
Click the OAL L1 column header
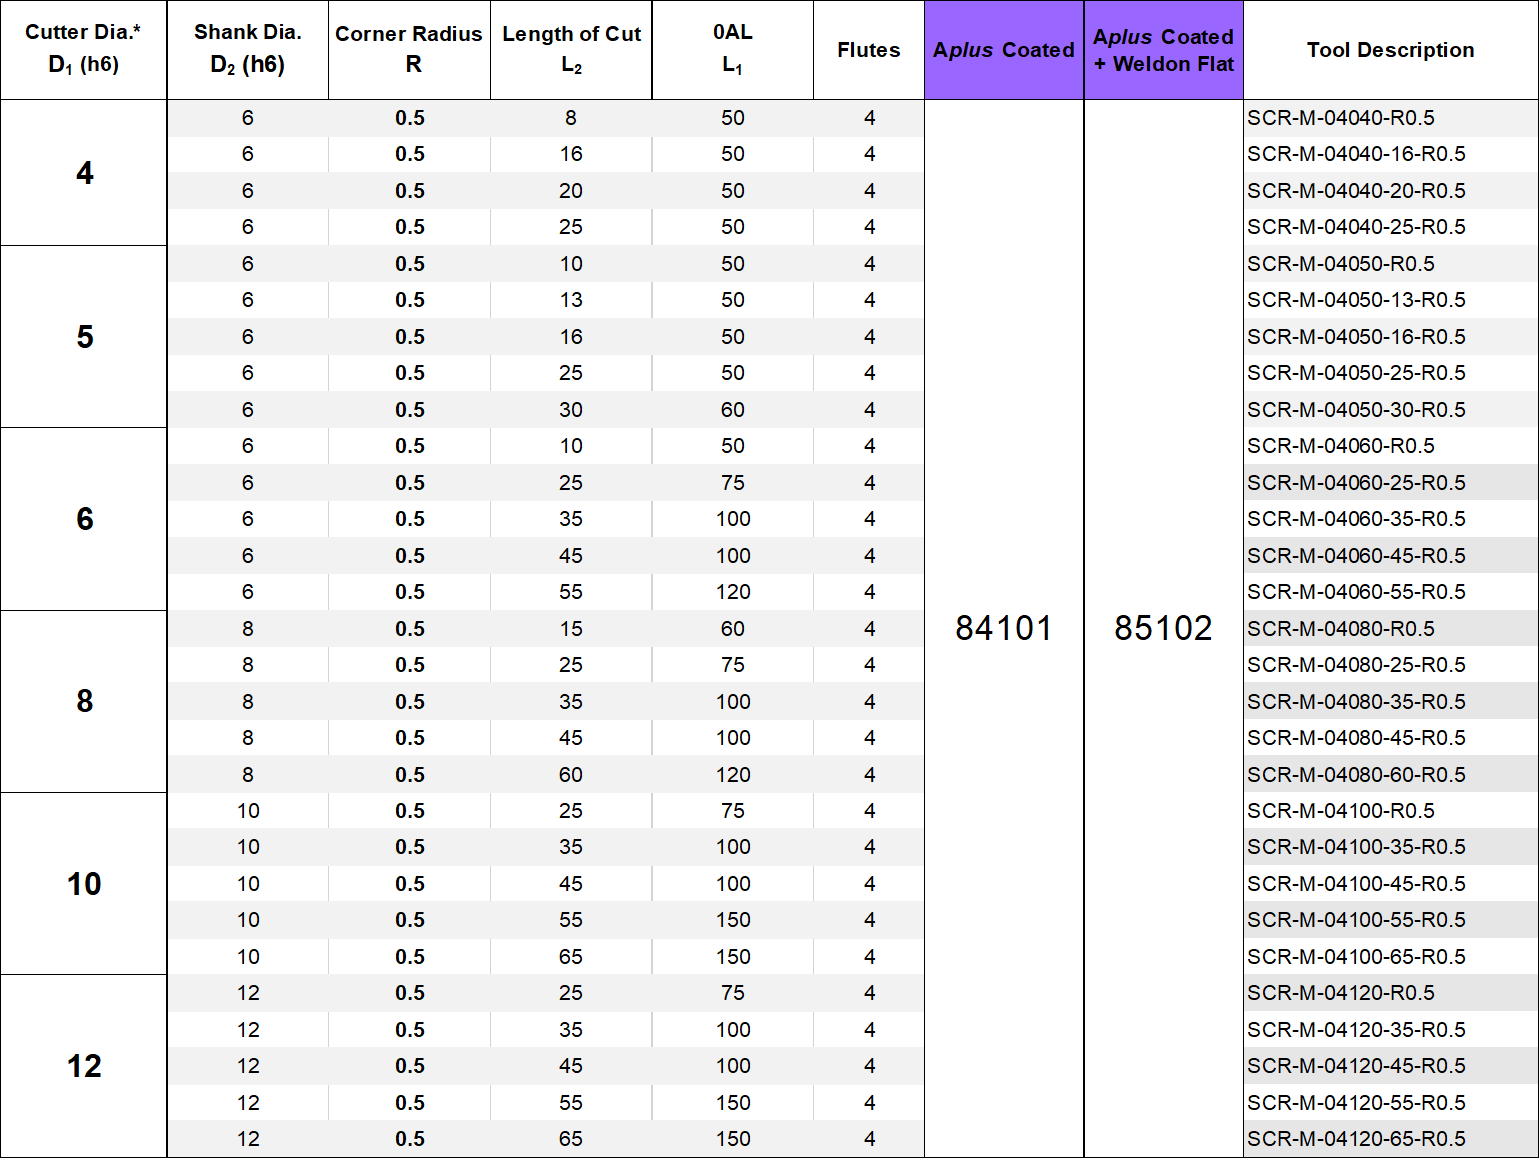tap(732, 49)
